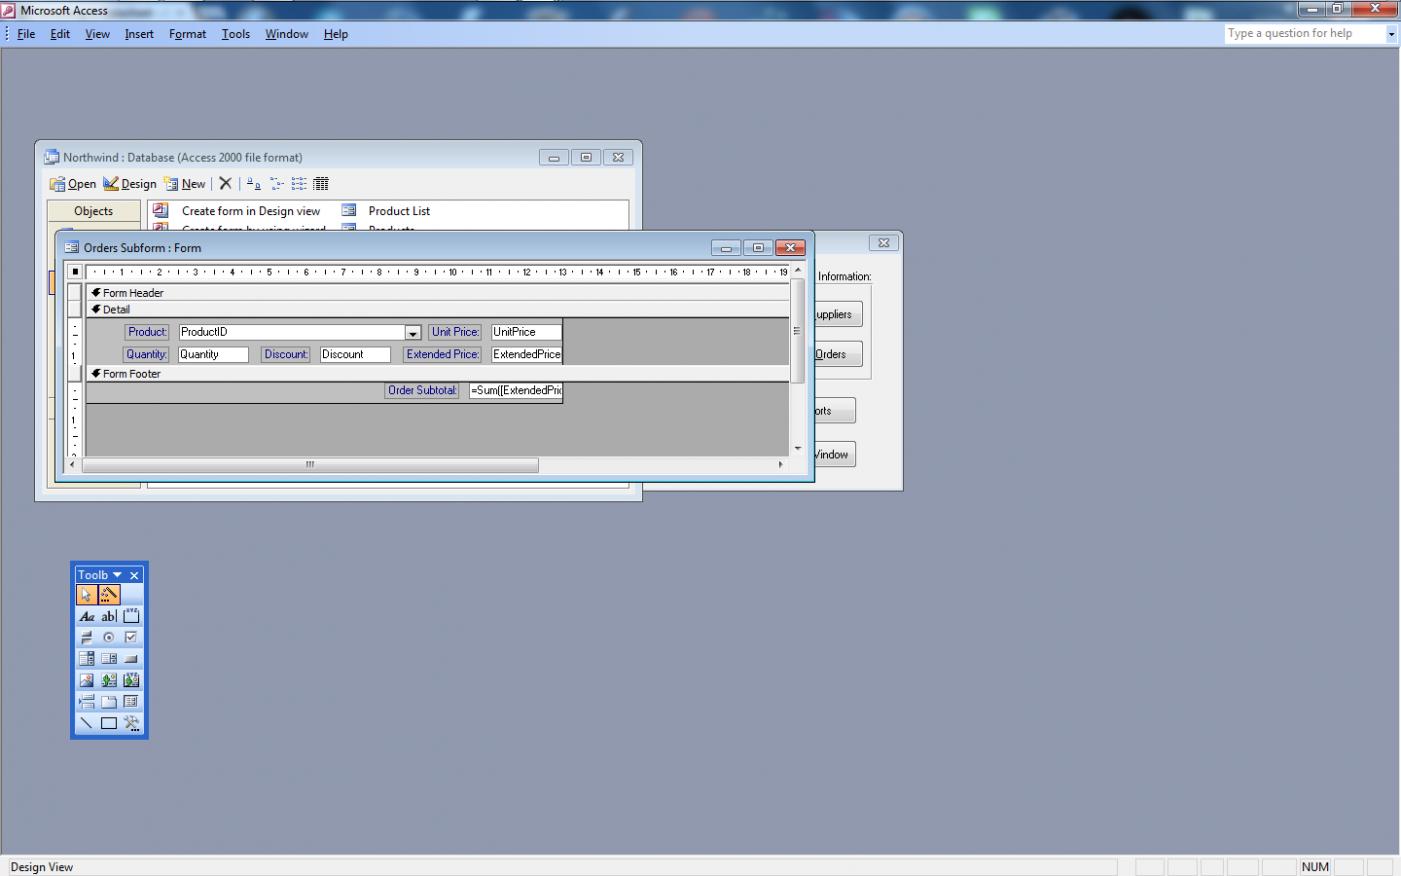Click the Delete X icon in database toolbar
This screenshot has width=1401, height=876.
pos(226,184)
